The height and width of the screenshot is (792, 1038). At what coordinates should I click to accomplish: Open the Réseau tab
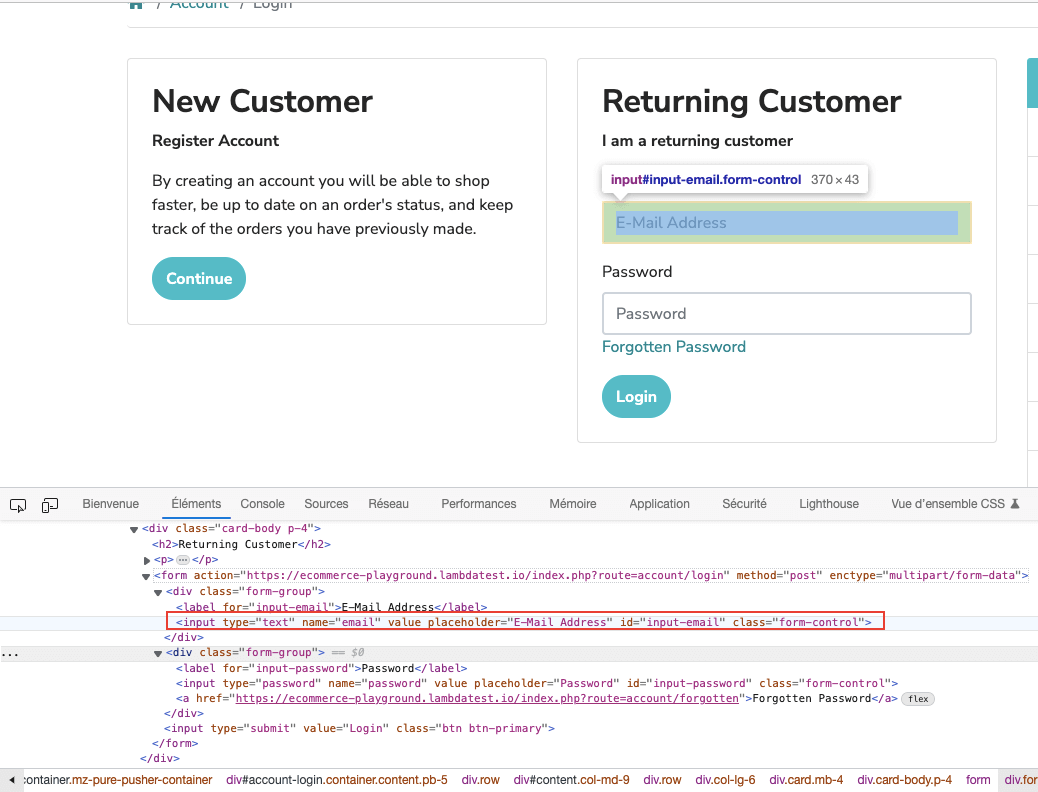point(388,504)
